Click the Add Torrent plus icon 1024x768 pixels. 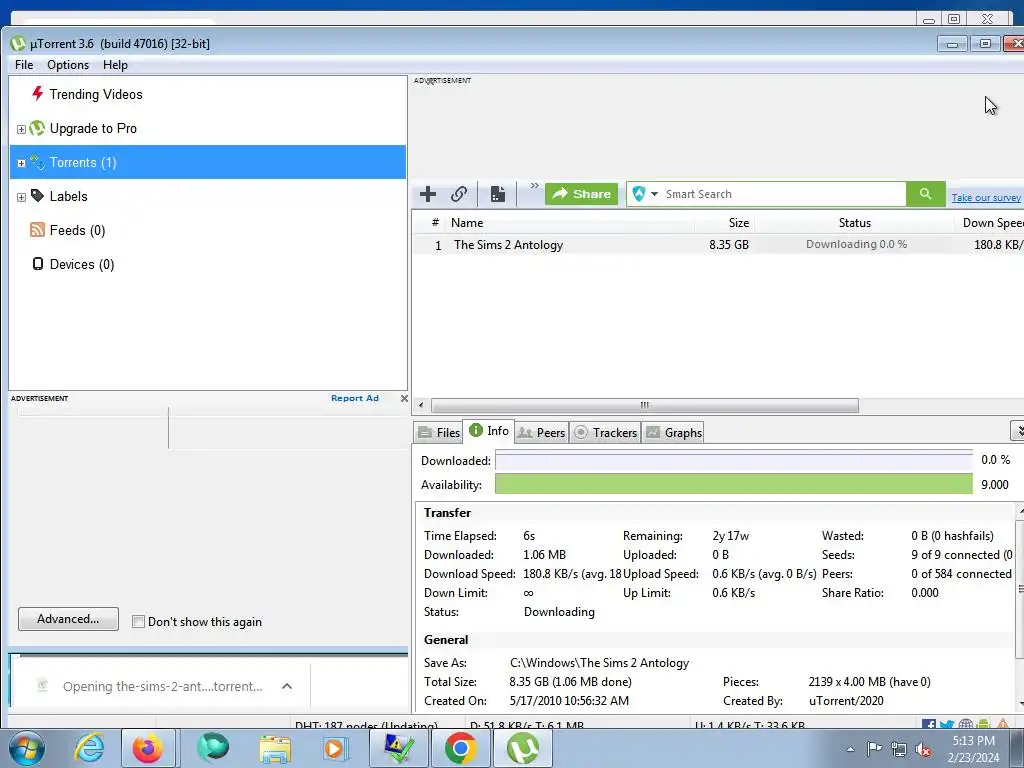point(428,194)
